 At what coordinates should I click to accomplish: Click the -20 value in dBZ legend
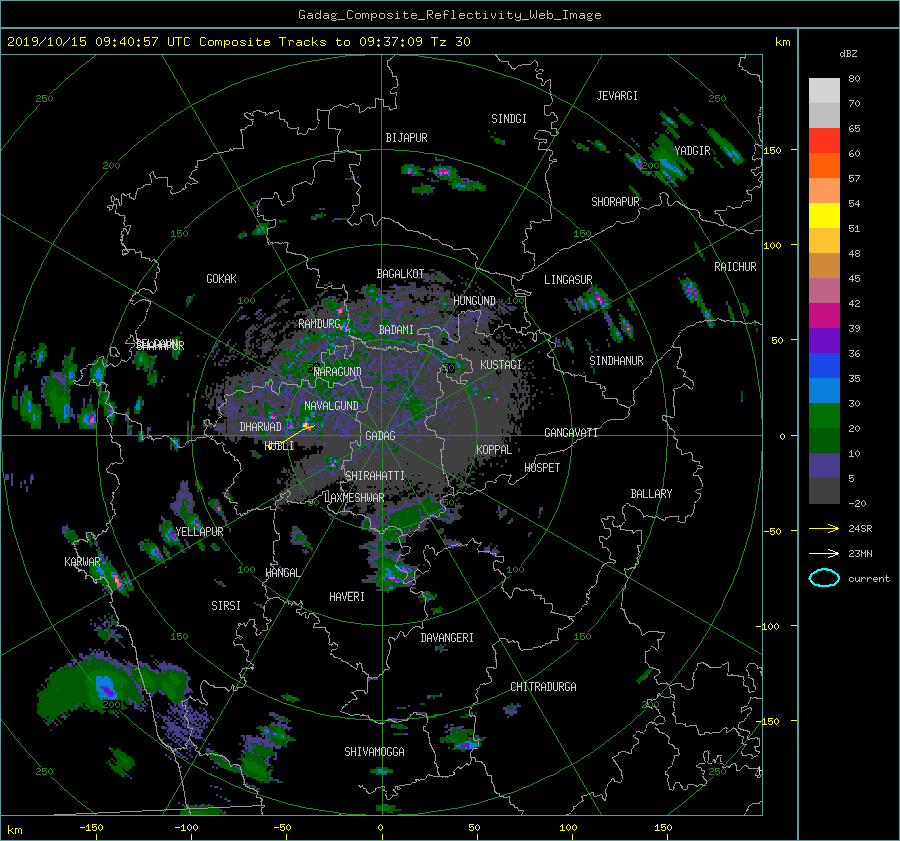tap(856, 503)
